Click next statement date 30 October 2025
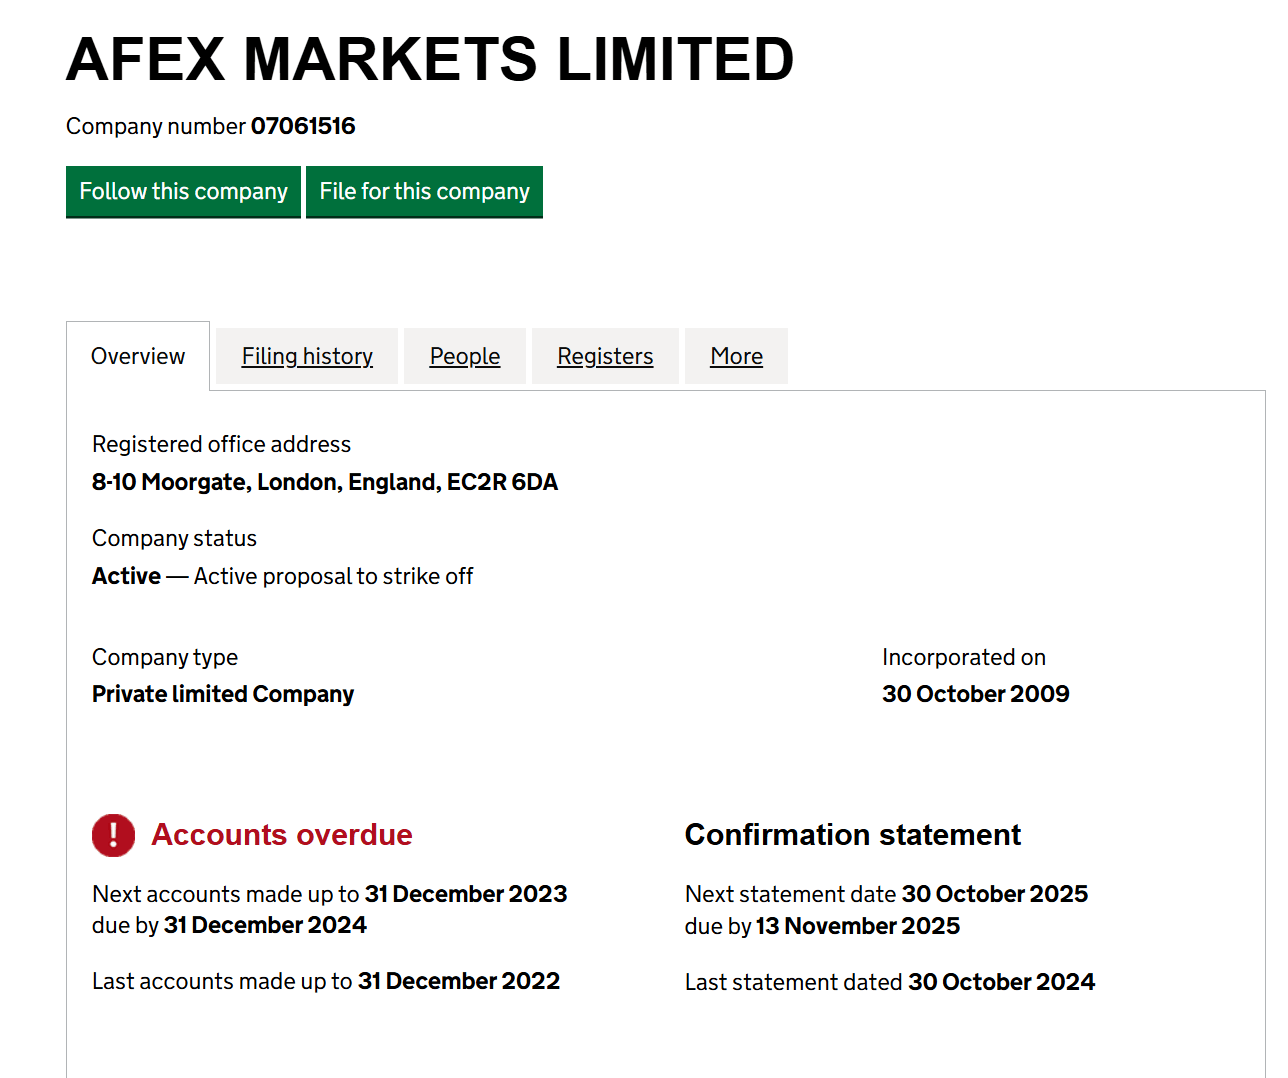The width and height of the screenshot is (1288, 1078). pos(995,894)
